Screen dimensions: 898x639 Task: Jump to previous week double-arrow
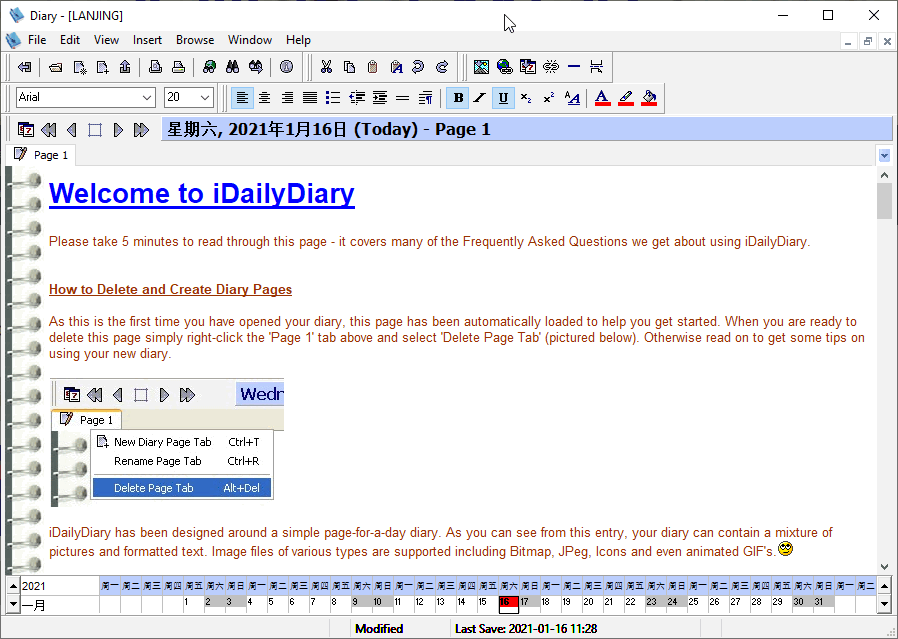coord(49,130)
